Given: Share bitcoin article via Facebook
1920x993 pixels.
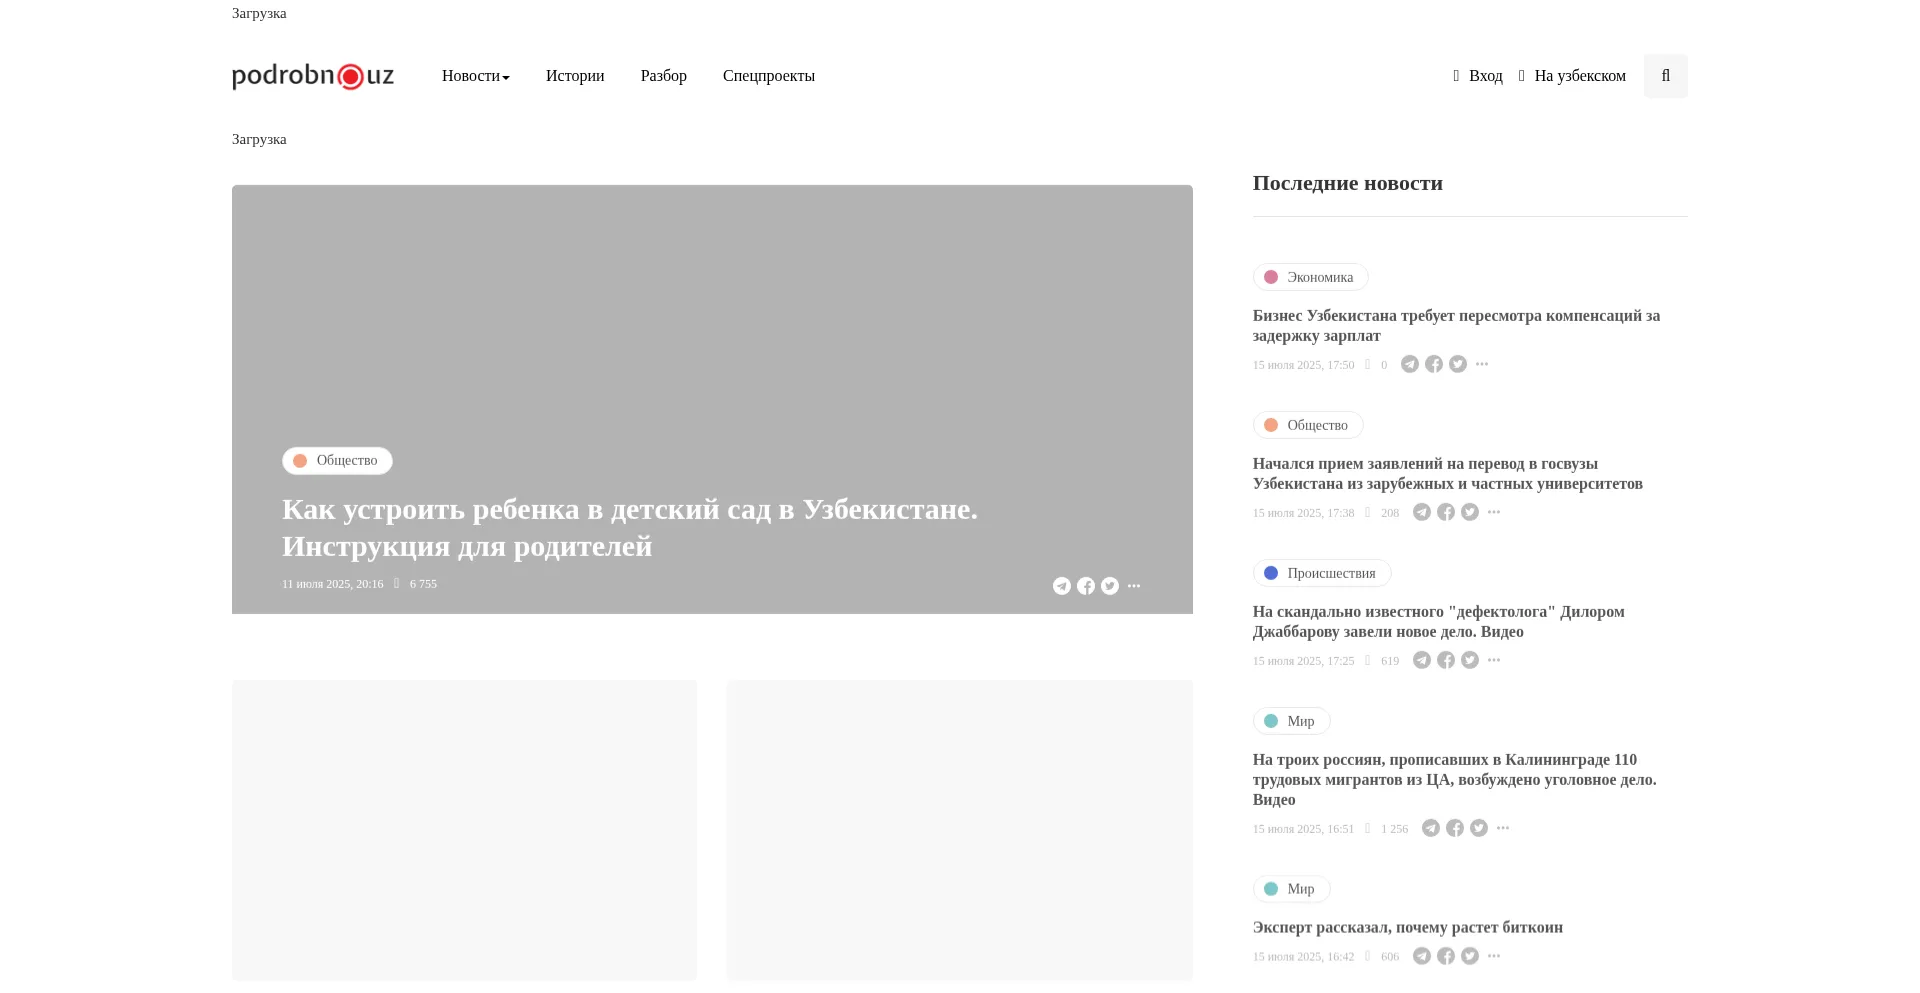Looking at the screenshot, I should pyautogui.click(x=1446, y=956).
